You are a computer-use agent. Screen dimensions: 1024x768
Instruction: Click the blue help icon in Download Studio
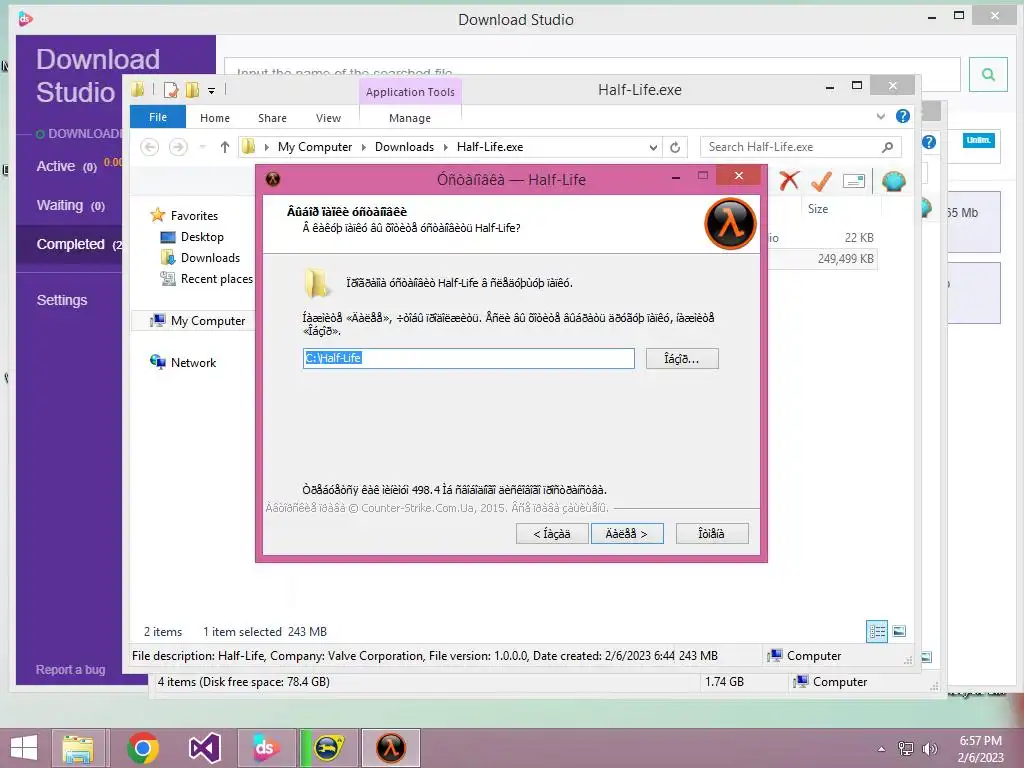click(929, 142)
